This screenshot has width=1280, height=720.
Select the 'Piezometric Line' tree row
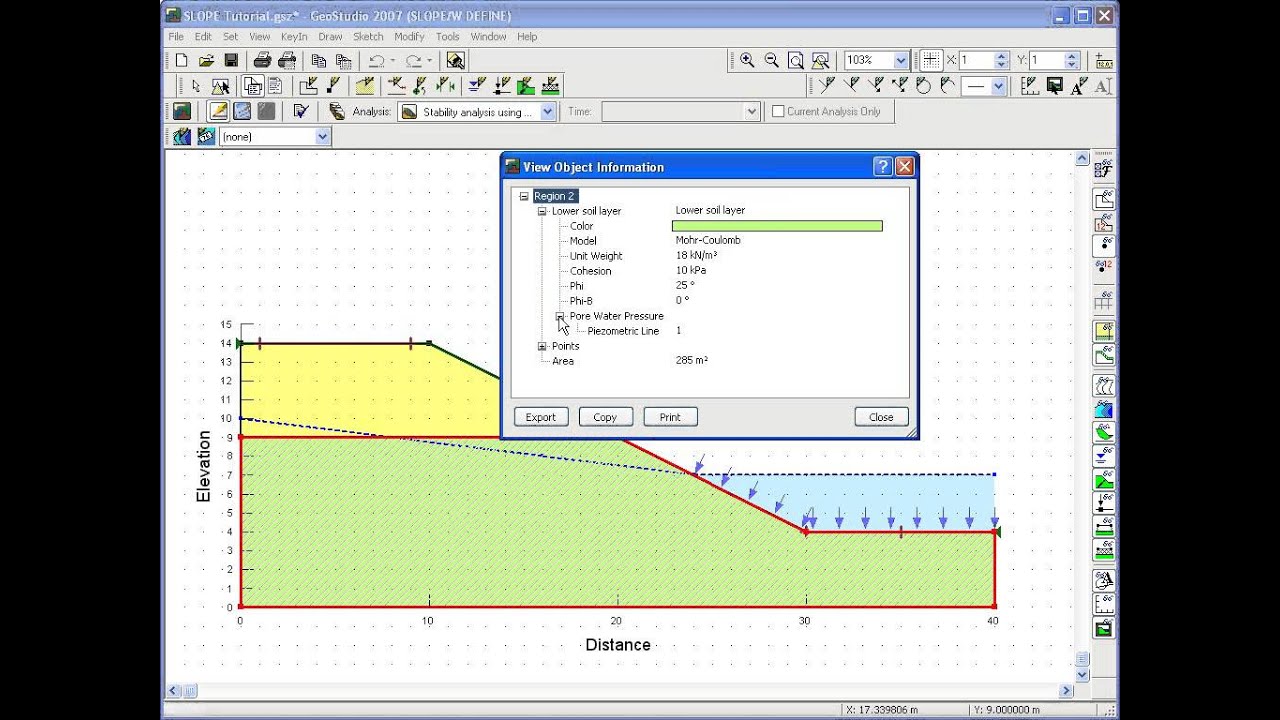pos(623,331)
